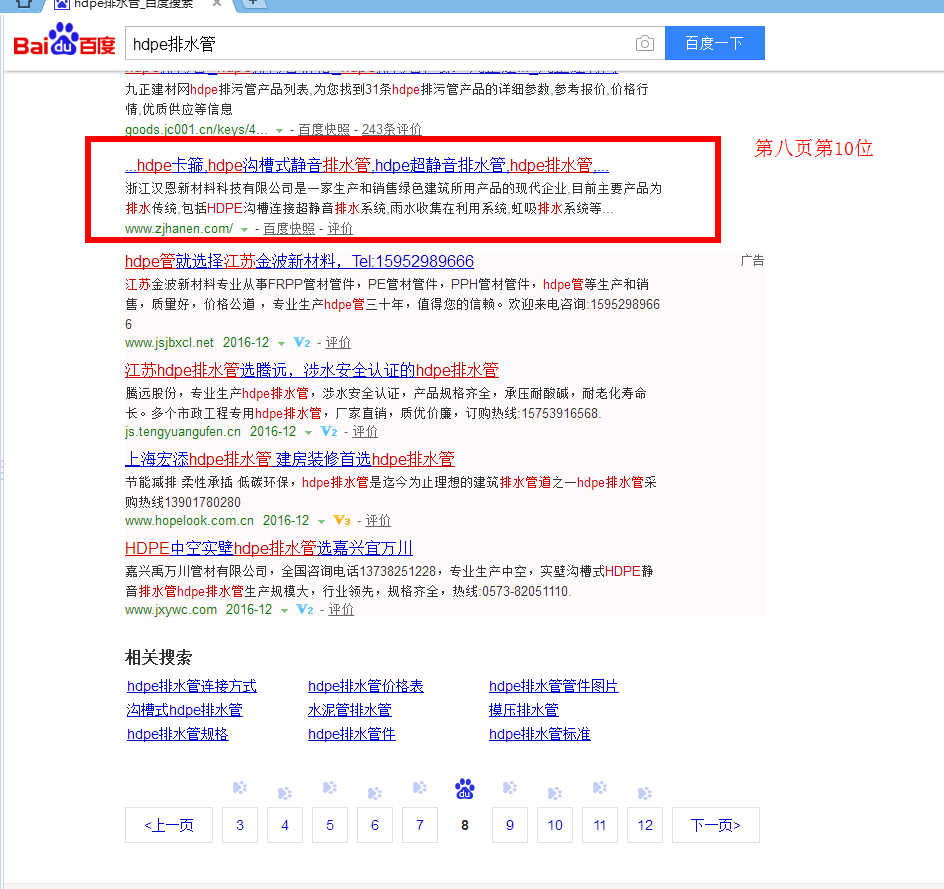The height and width of the screenshot is (889, 944).
Task: Open related search hdpe排水管管件图片
Action: pyautogui.click(x=553, y=686)
